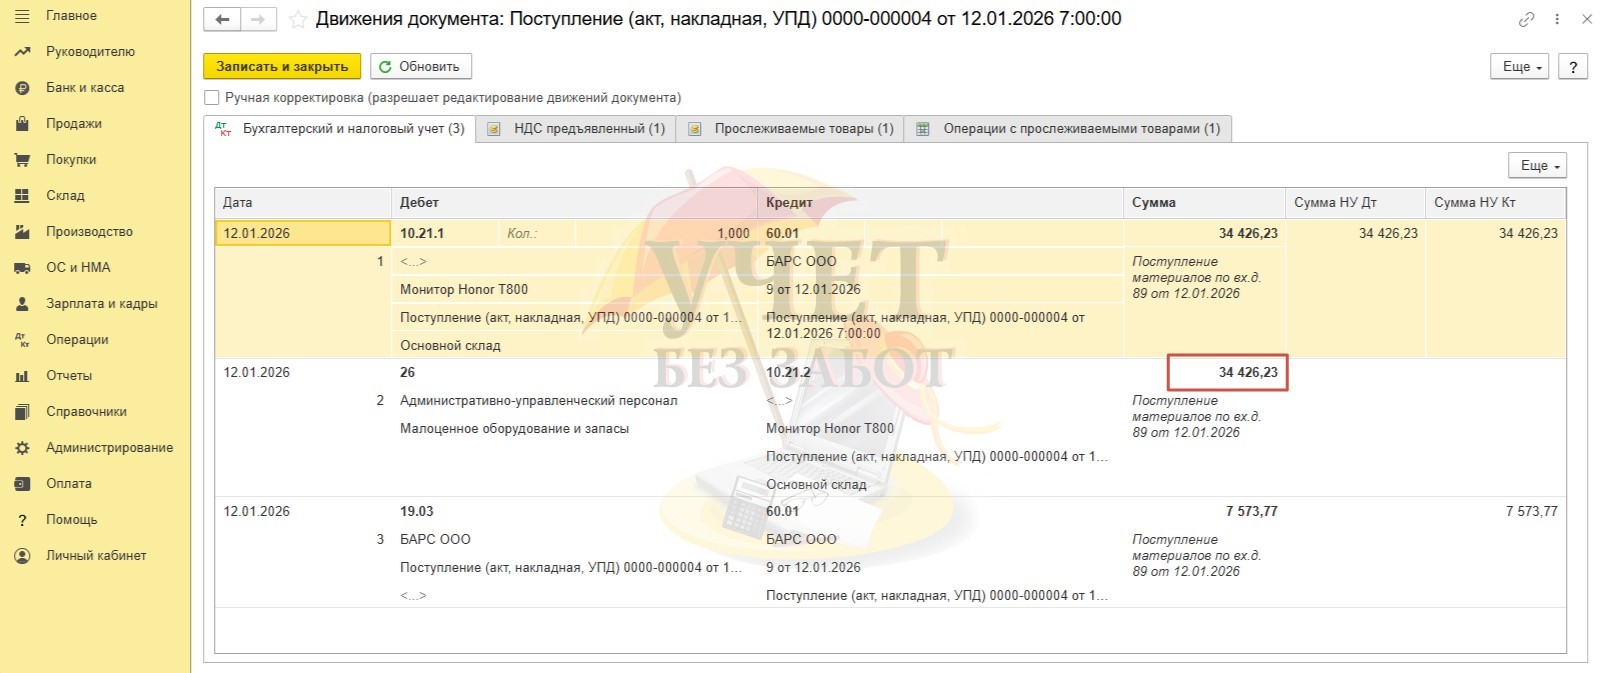
Task: Click Малоценное оборудование и запасы text
Action: pyautogui.click(x=514, y=429)
